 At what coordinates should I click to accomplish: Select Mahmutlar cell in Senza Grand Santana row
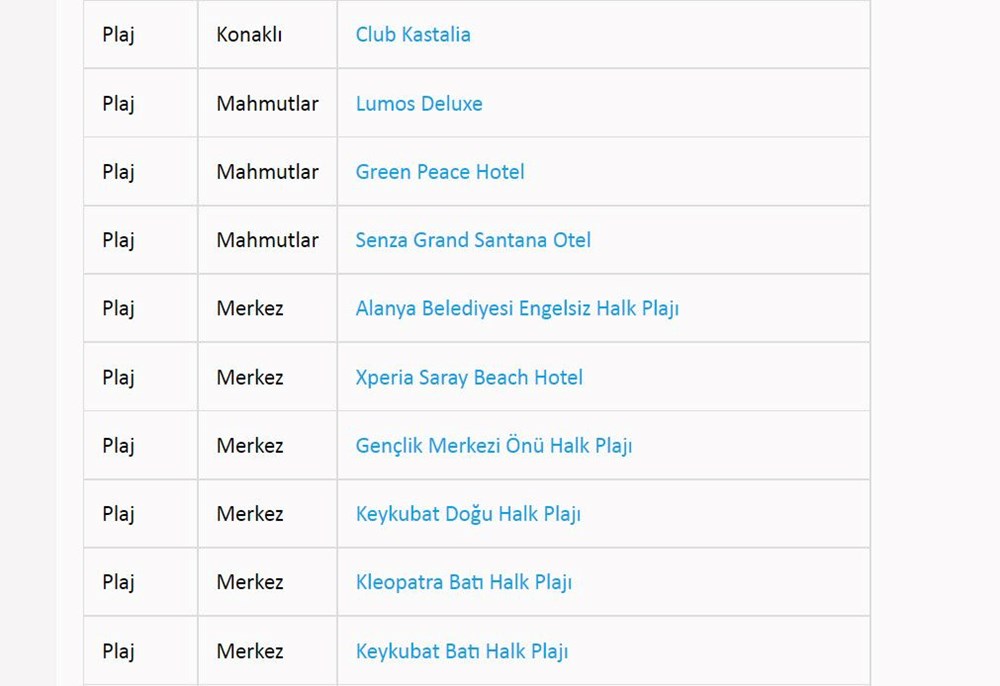coord(267,240)
